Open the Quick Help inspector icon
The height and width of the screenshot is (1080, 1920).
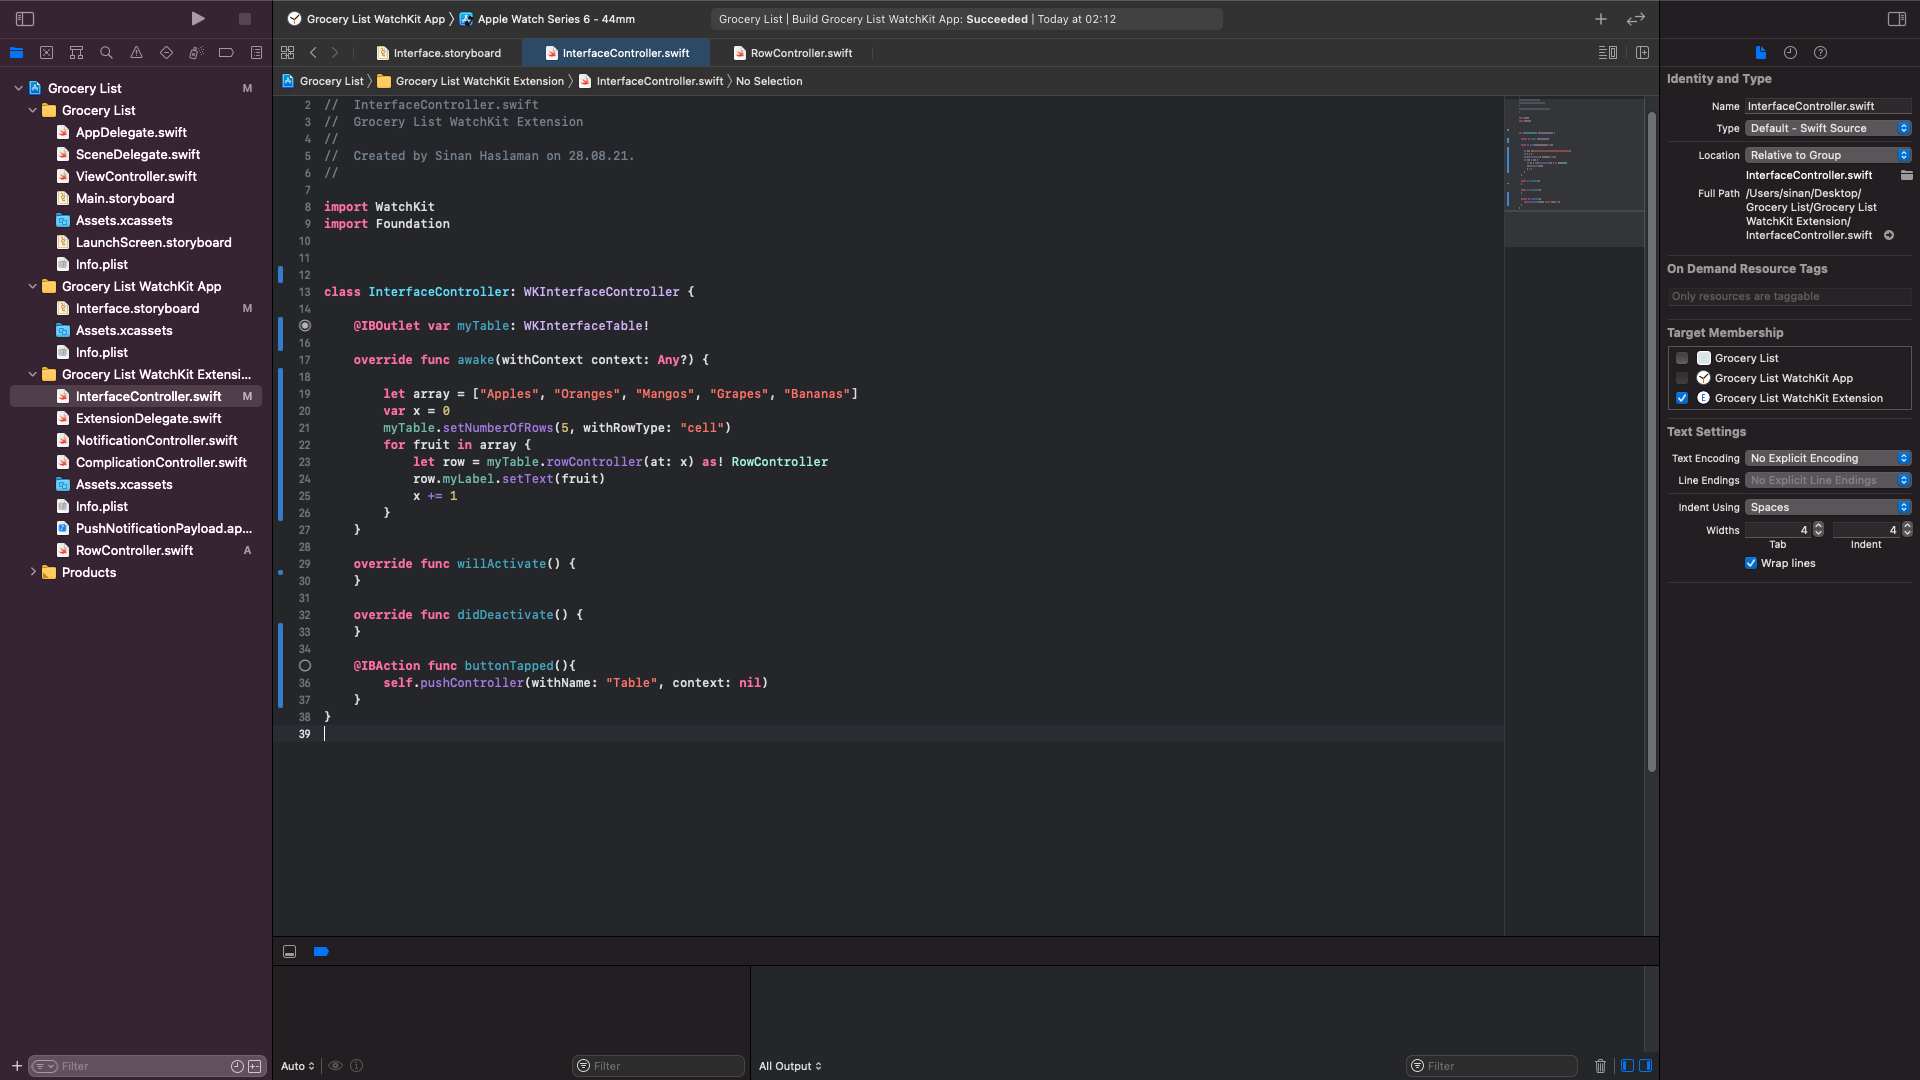[x=1820, y=52]
